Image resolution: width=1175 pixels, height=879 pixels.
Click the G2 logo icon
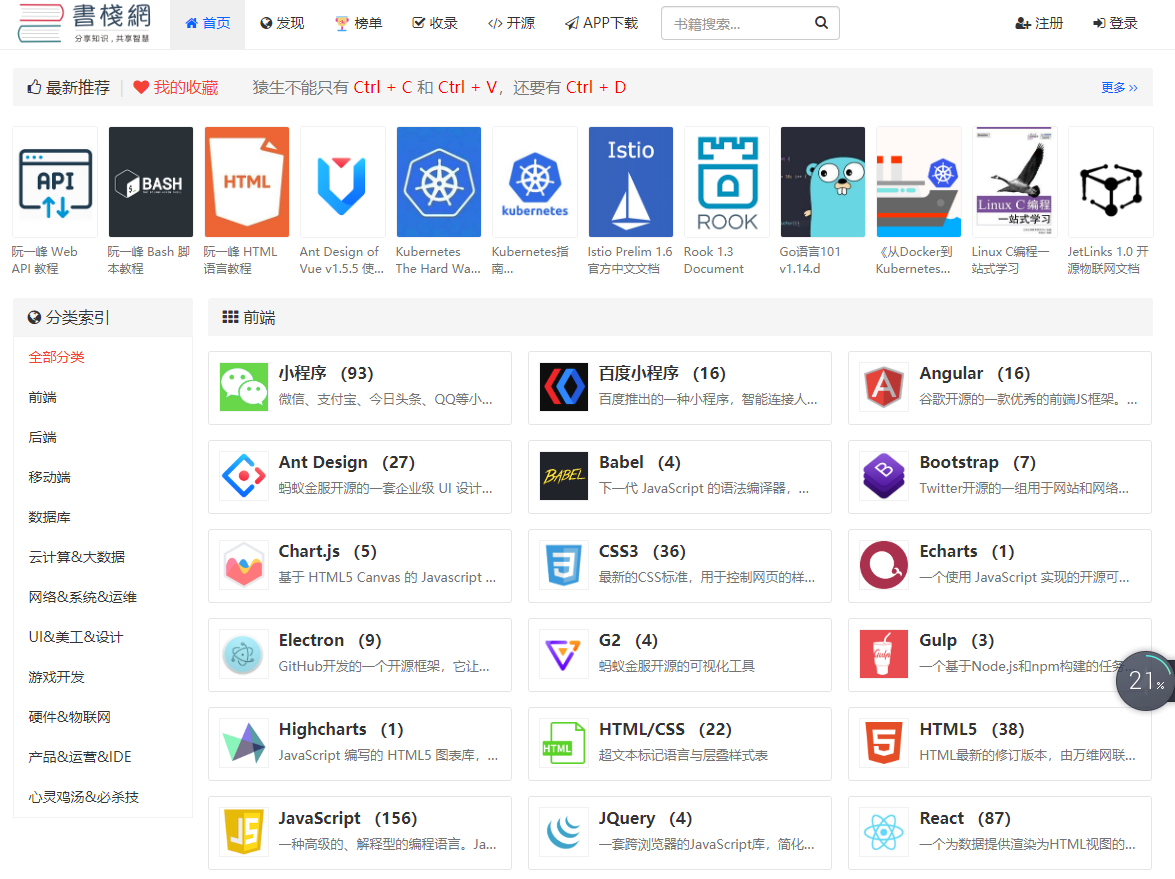pos(564,654)
